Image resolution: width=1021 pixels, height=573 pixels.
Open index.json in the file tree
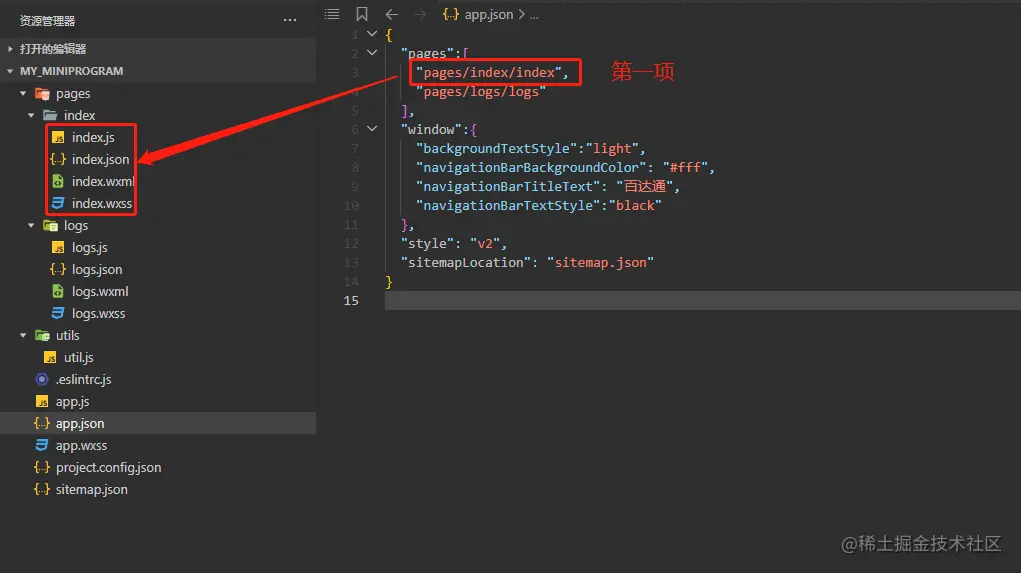click(x=100, y=159)
